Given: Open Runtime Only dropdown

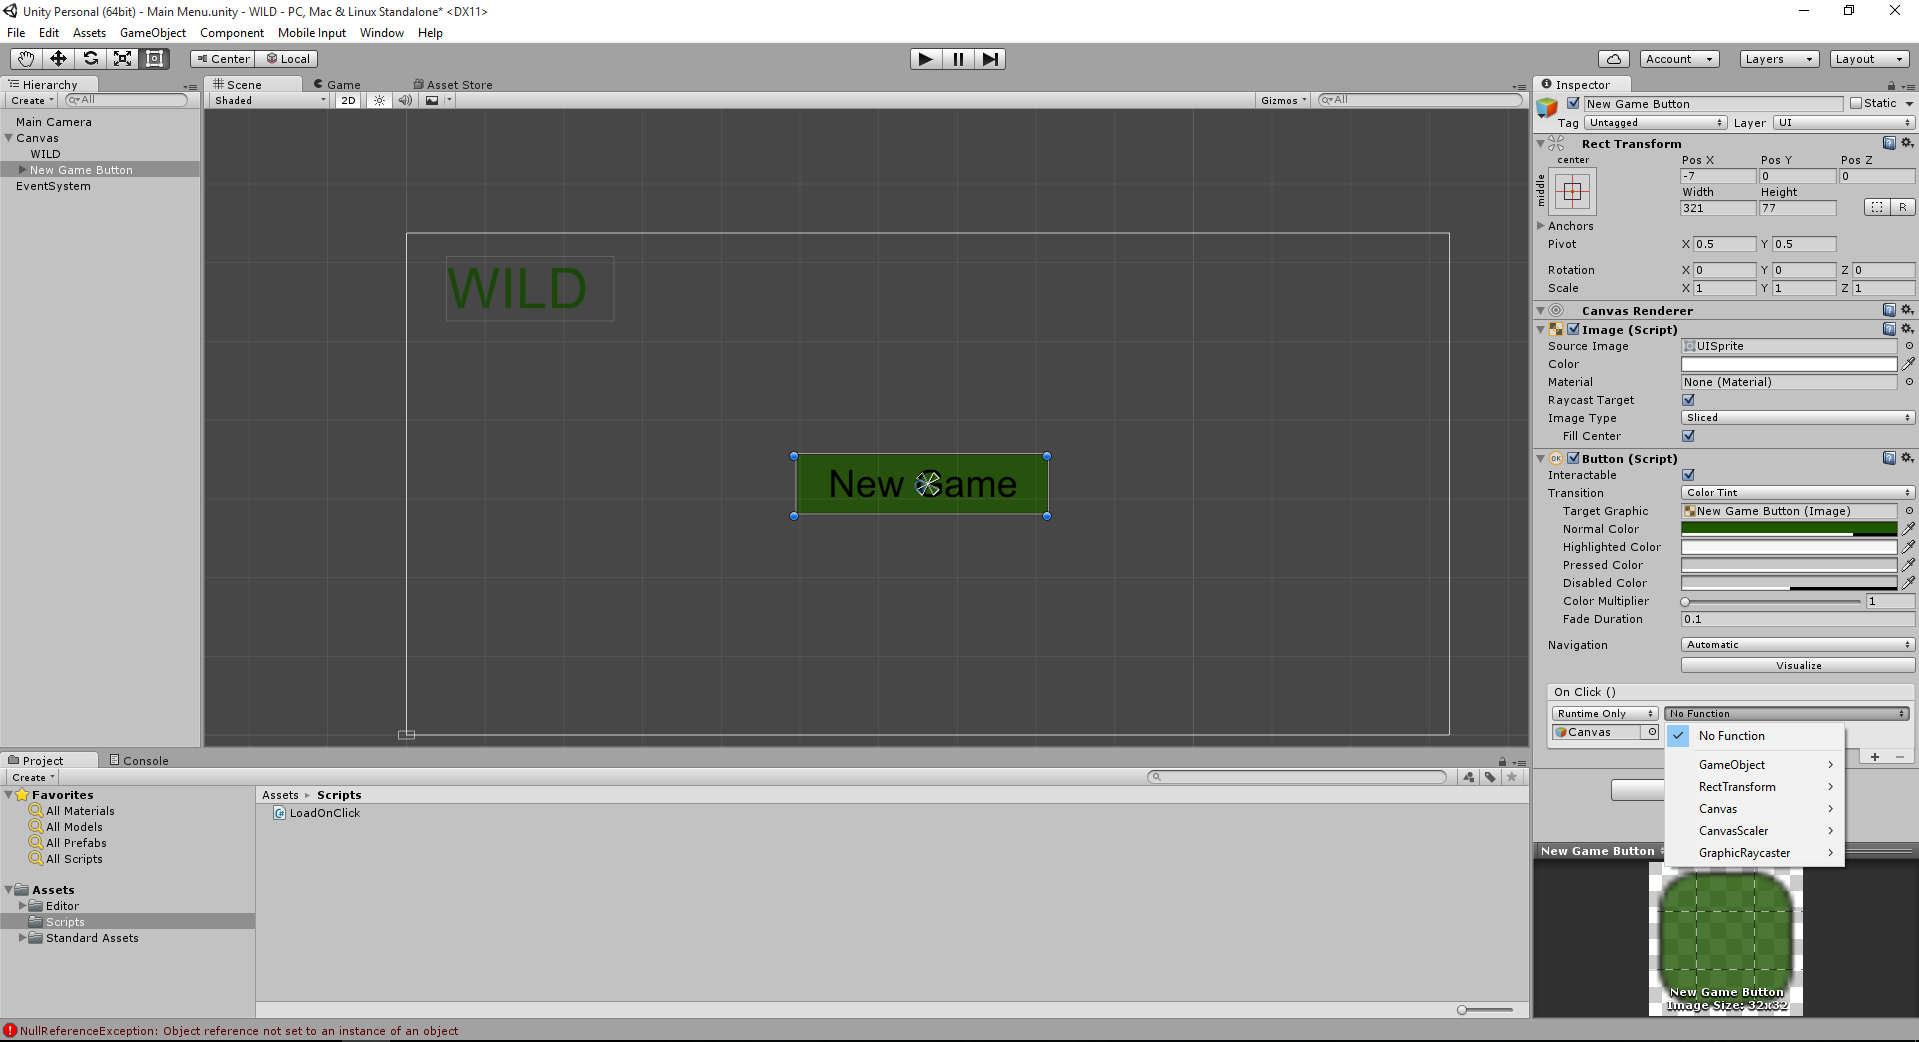Looking at the screenshot, I should [1605, 714].
